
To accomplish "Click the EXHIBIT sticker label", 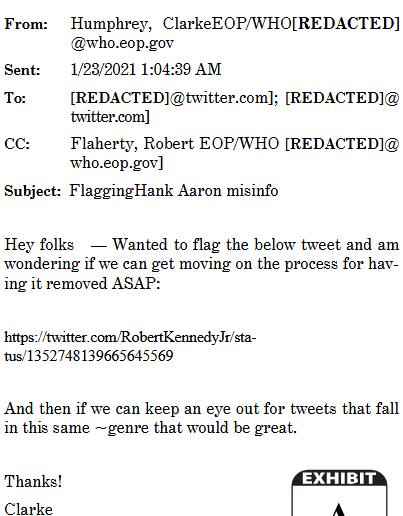I will 339,479.
